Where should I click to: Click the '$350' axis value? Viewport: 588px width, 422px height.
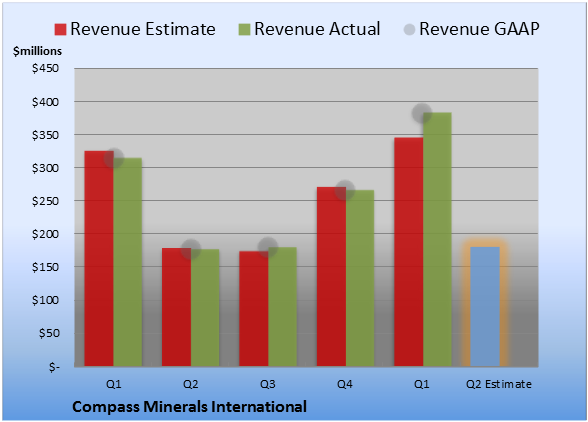pos(45,135)
